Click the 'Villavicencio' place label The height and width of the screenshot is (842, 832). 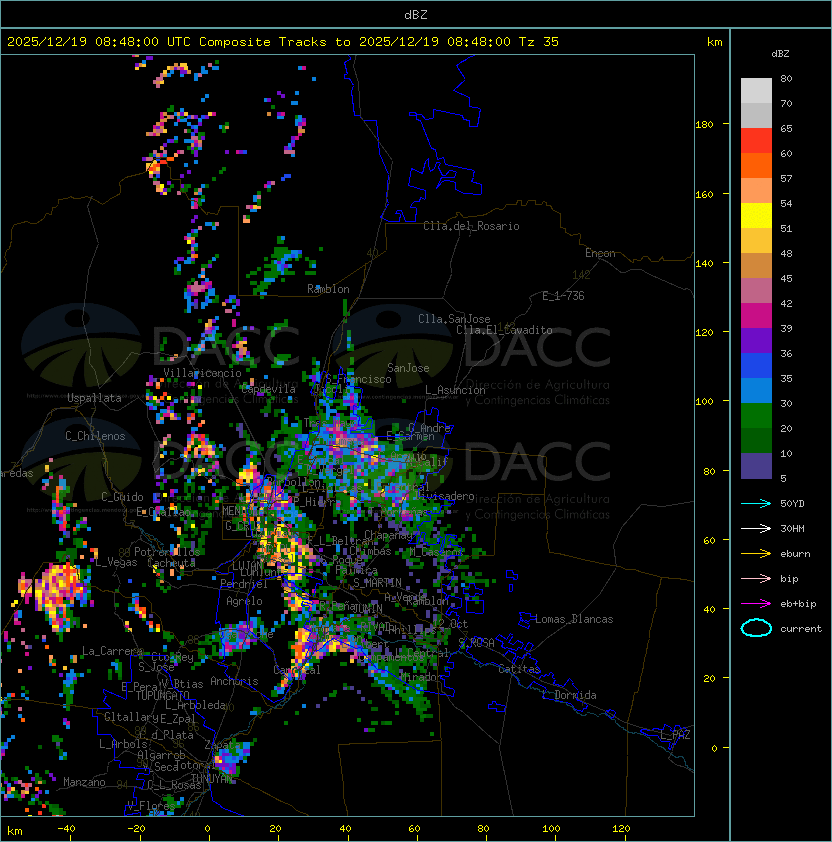202,373
